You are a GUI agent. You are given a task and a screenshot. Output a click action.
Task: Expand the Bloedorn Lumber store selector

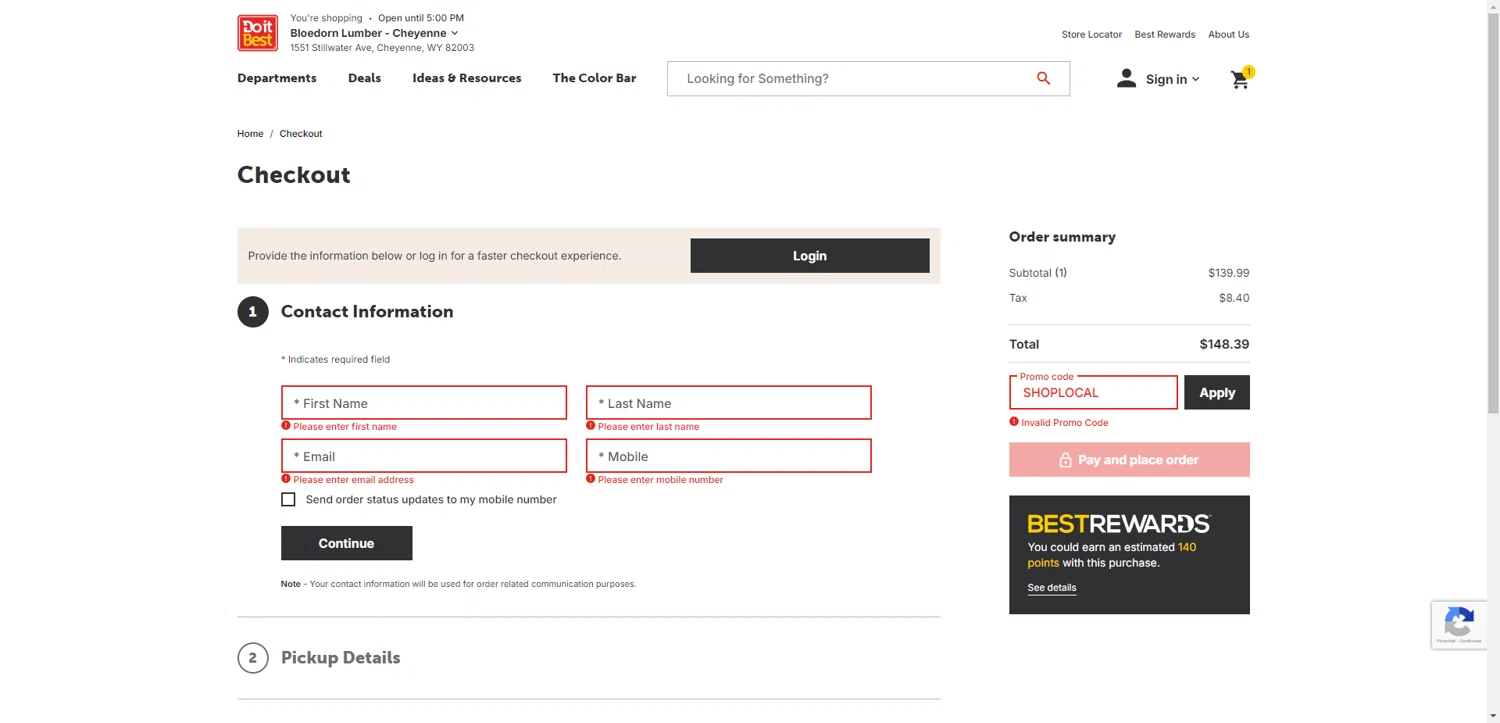point(374,33)
